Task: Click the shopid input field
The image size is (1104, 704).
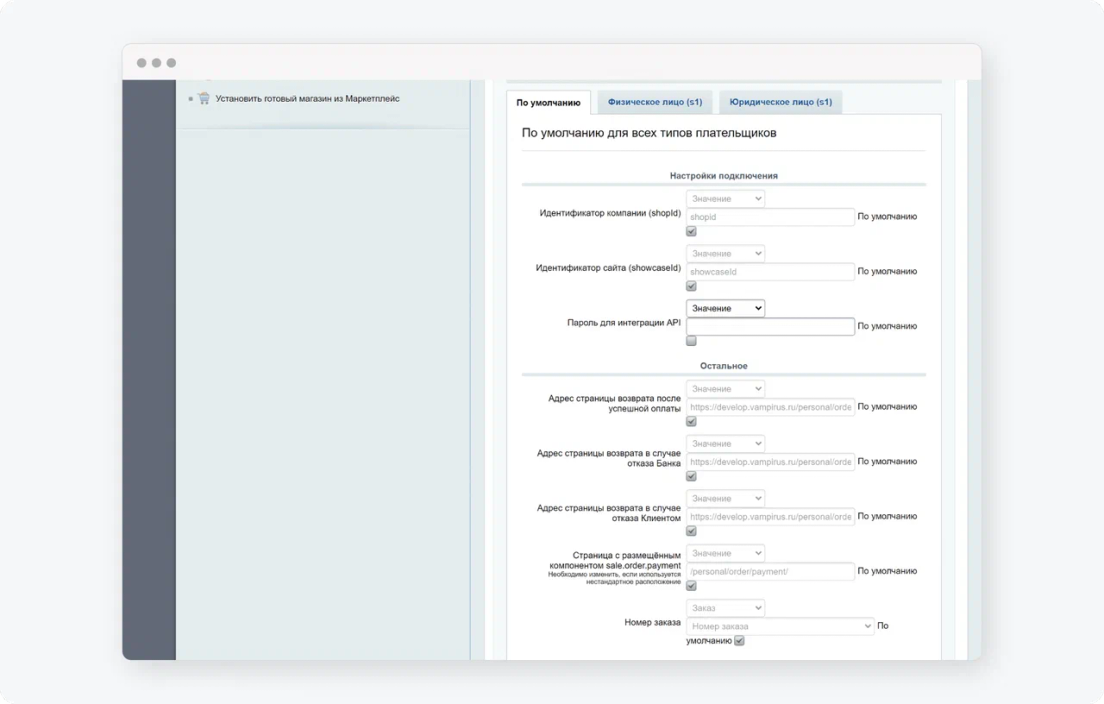Action: [x=770, y=217]
